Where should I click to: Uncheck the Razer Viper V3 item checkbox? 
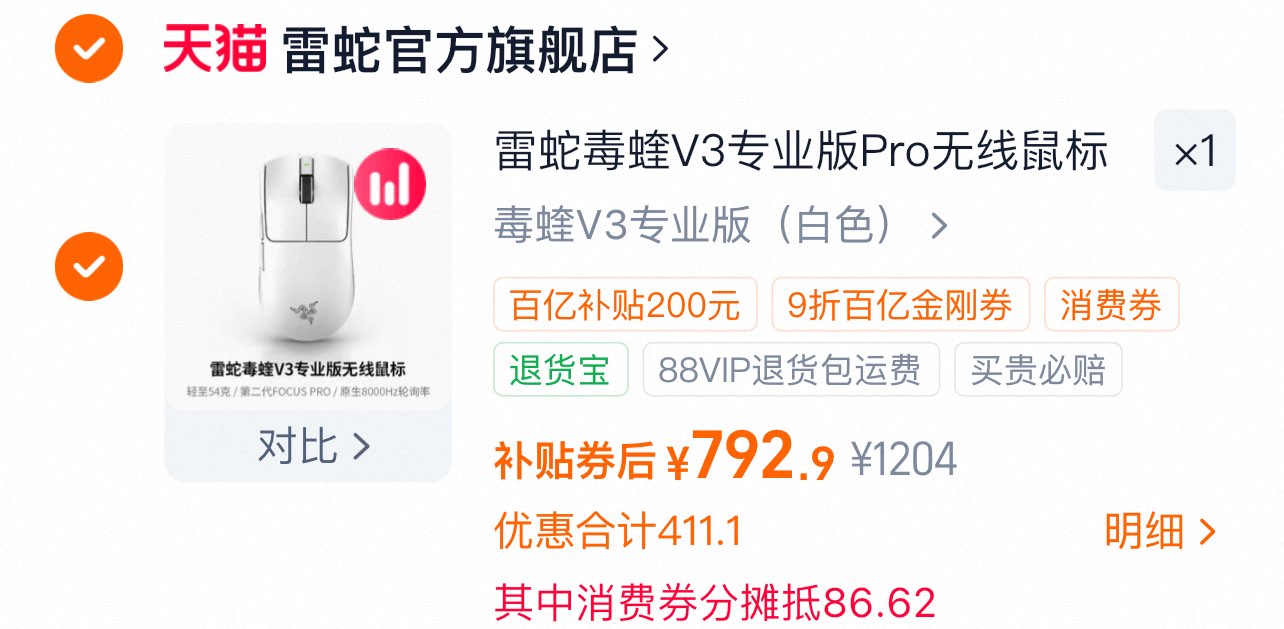click(89, 266)
